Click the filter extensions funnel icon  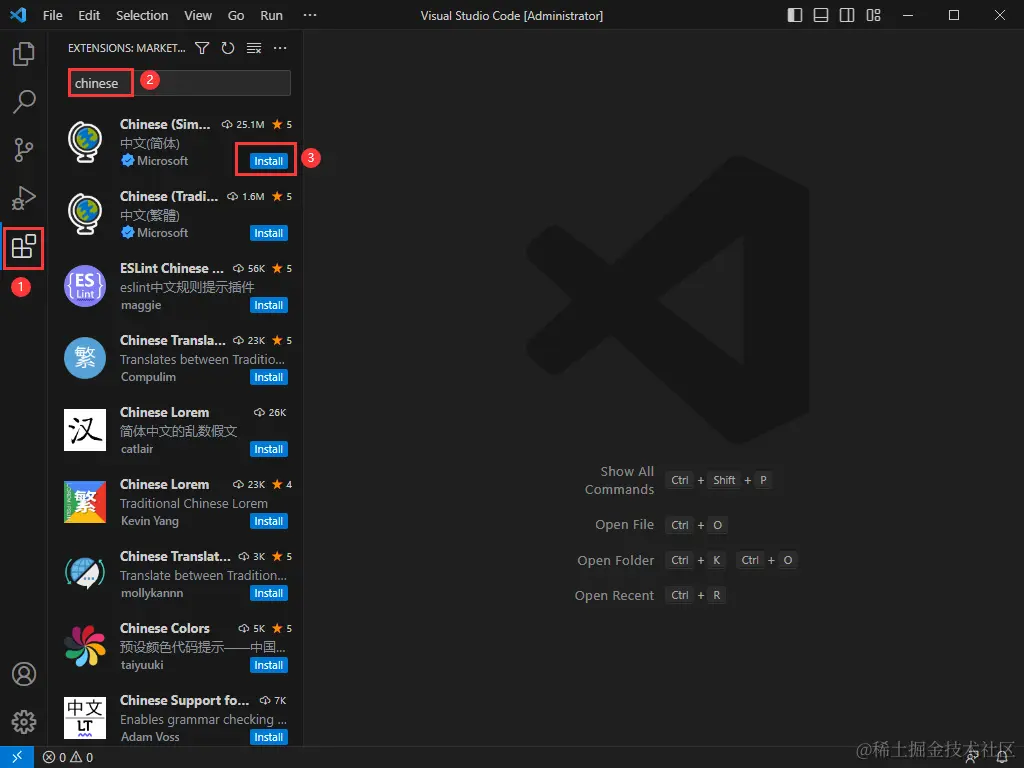(202, 48)
